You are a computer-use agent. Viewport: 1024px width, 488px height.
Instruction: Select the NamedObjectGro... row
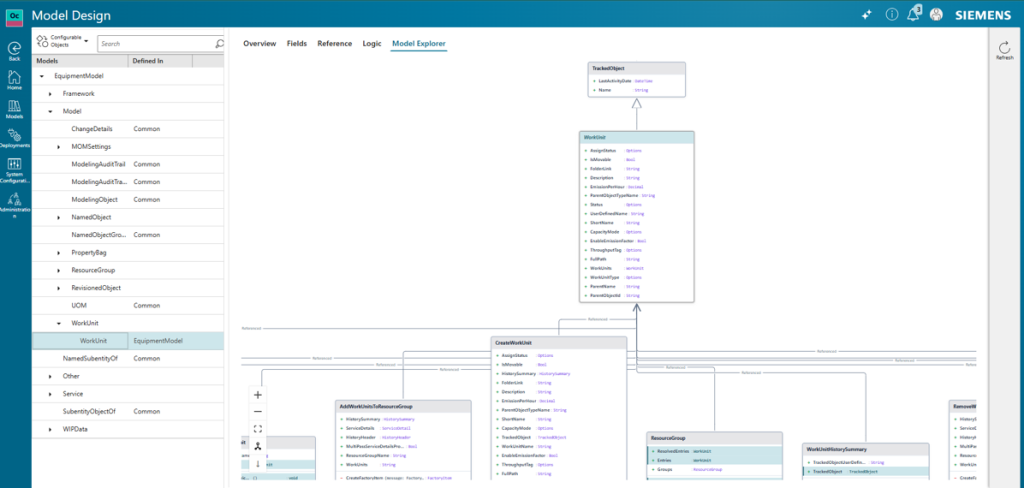(128, 235)
